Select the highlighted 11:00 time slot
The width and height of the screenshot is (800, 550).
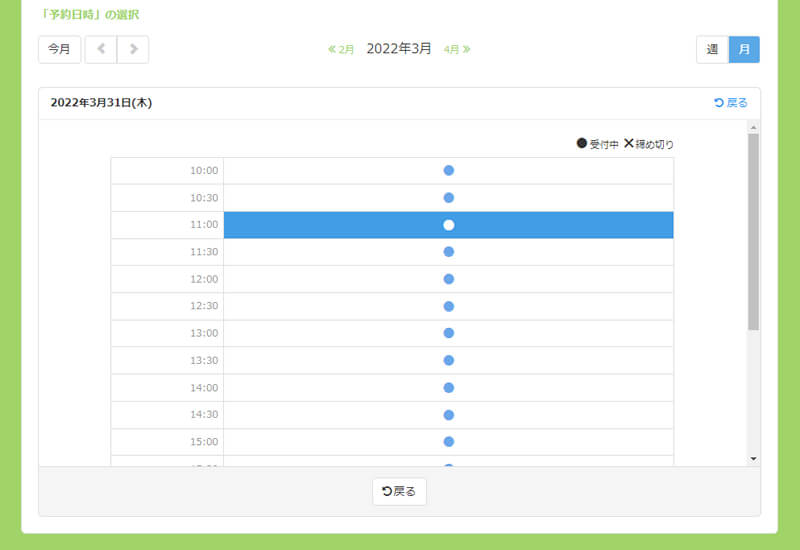(x=449, y=225)
